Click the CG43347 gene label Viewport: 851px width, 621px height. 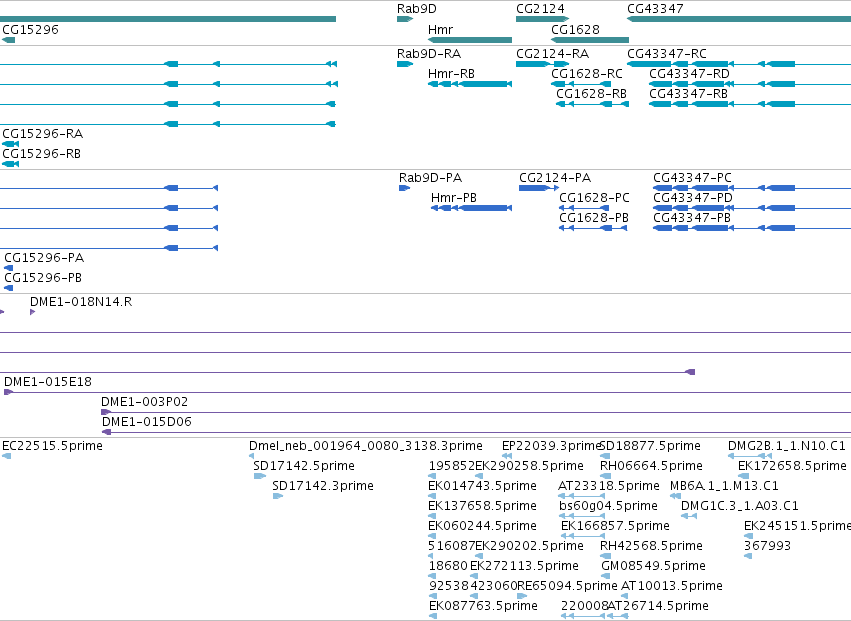click(655, 9)
